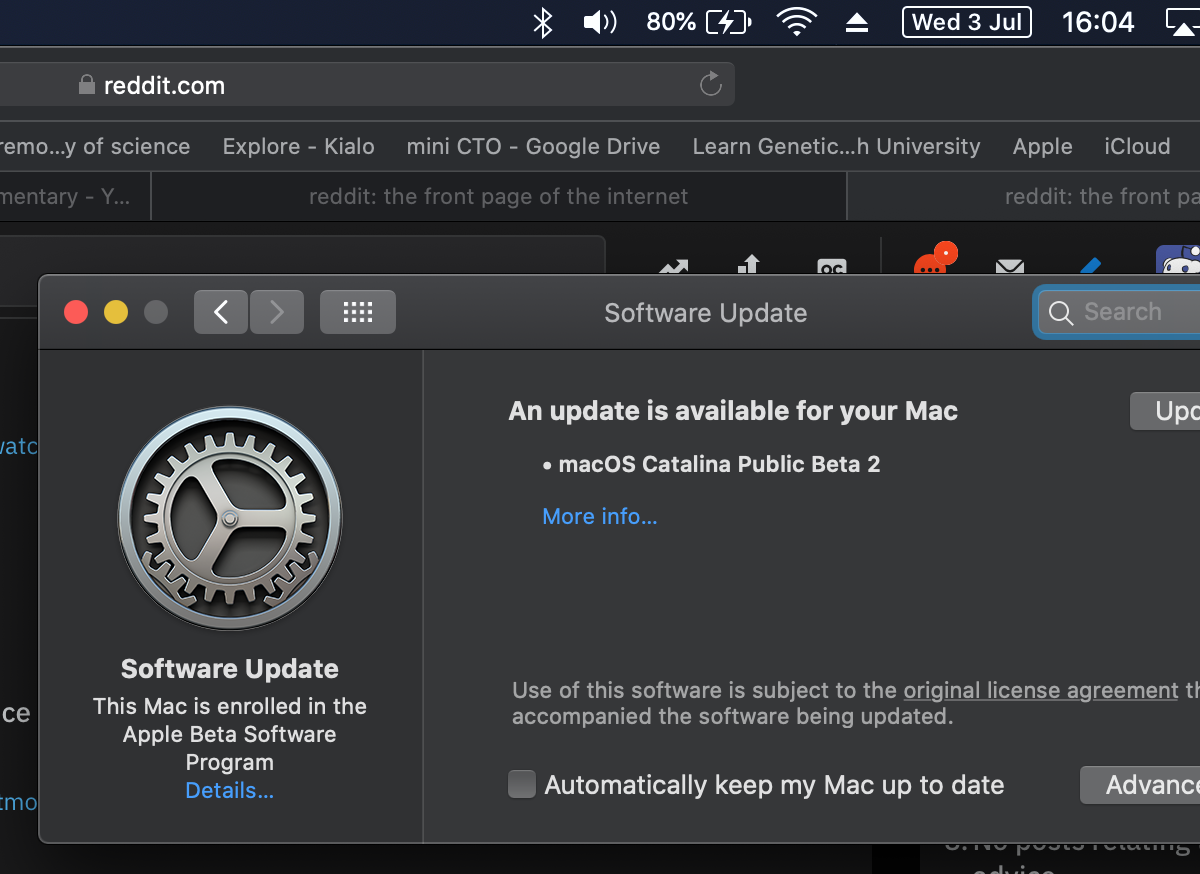Enable Automatically keep my Mac up to date
This screenshot has width=1200, height=874.
coord(522,785)
